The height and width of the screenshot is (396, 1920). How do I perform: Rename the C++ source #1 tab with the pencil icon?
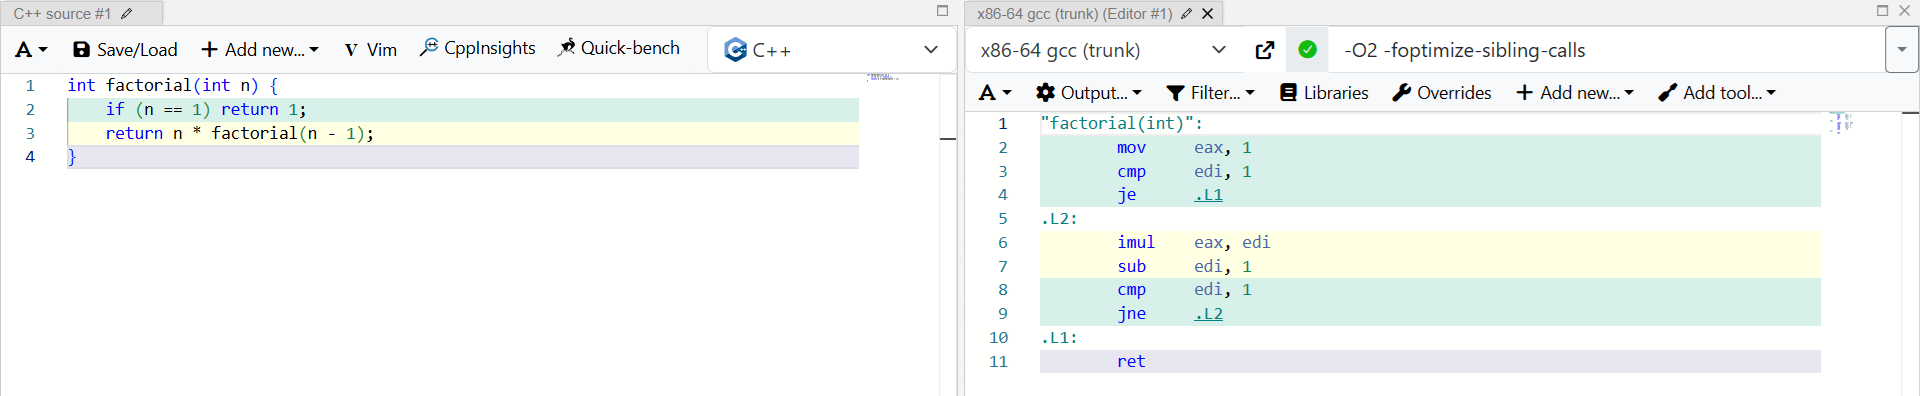coord(127,14)
